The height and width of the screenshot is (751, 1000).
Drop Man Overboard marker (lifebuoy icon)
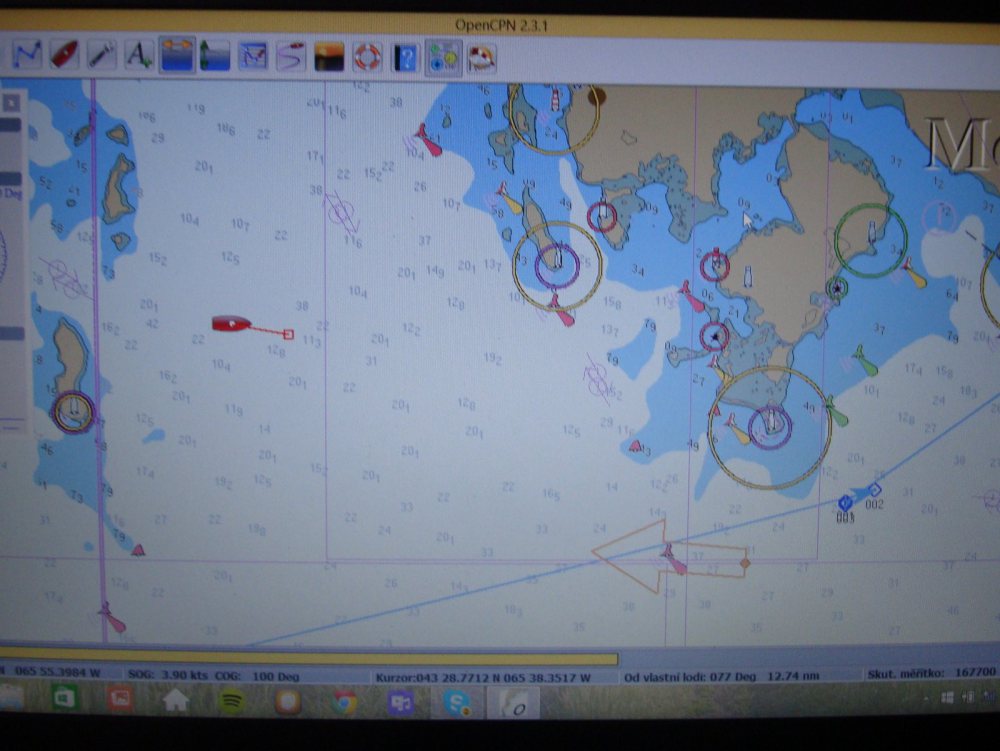pyautogui.click(x=367, y=57)
